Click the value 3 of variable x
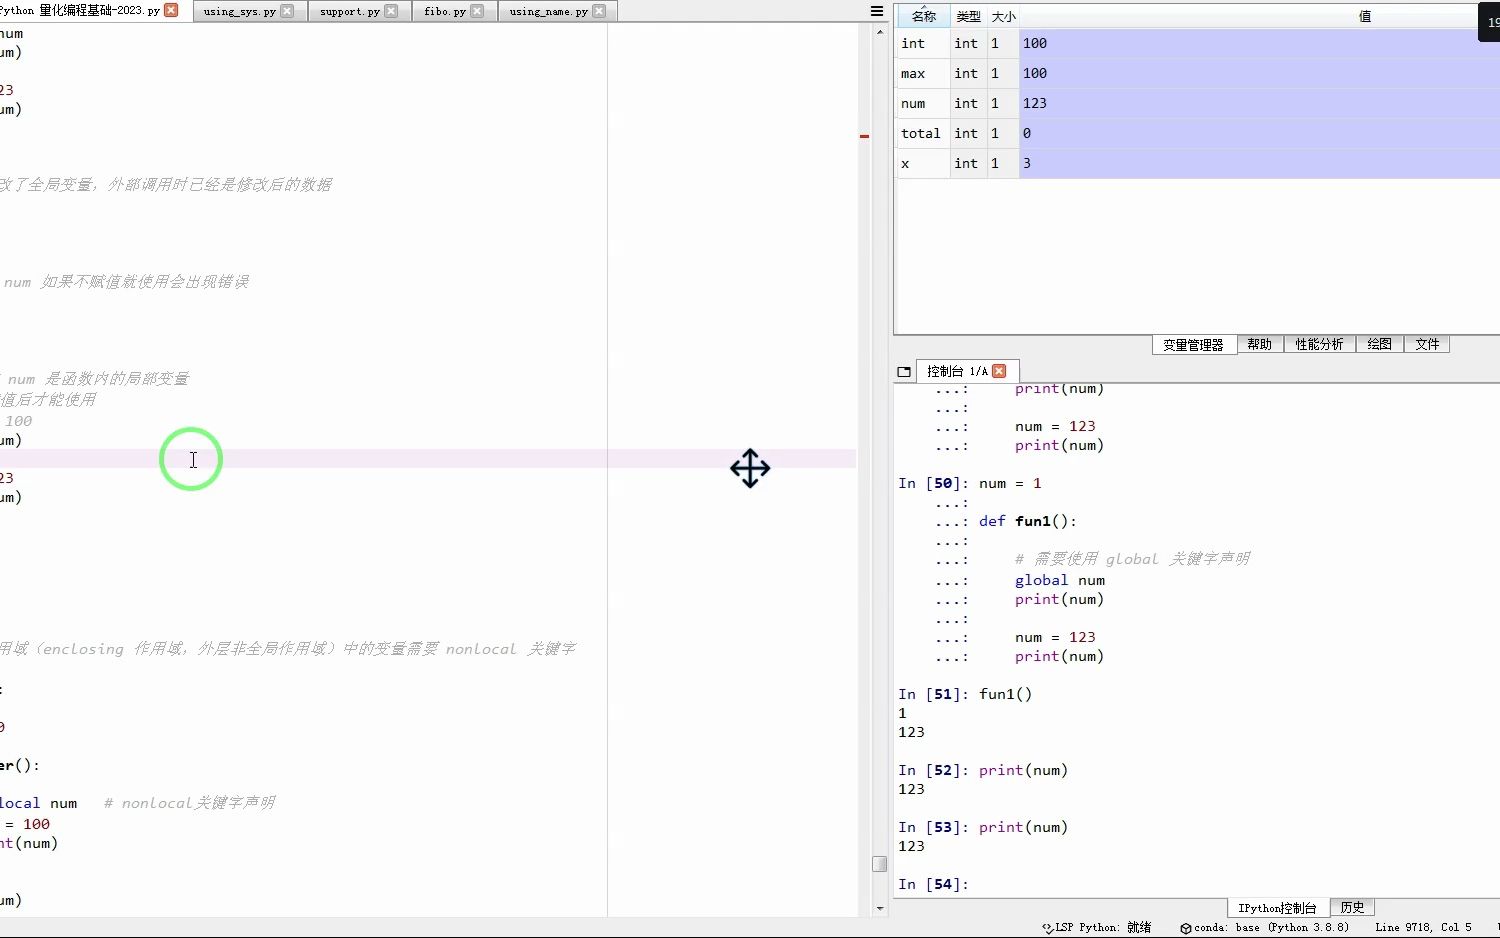The width and height of the screenshot is (1500, 938). coord(1260,163)
